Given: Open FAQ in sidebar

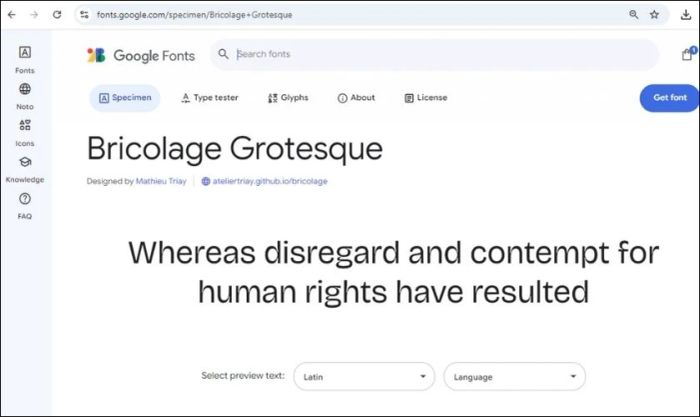Looking at the screenshot, I should pyautogui.click(x=25, y=206).
